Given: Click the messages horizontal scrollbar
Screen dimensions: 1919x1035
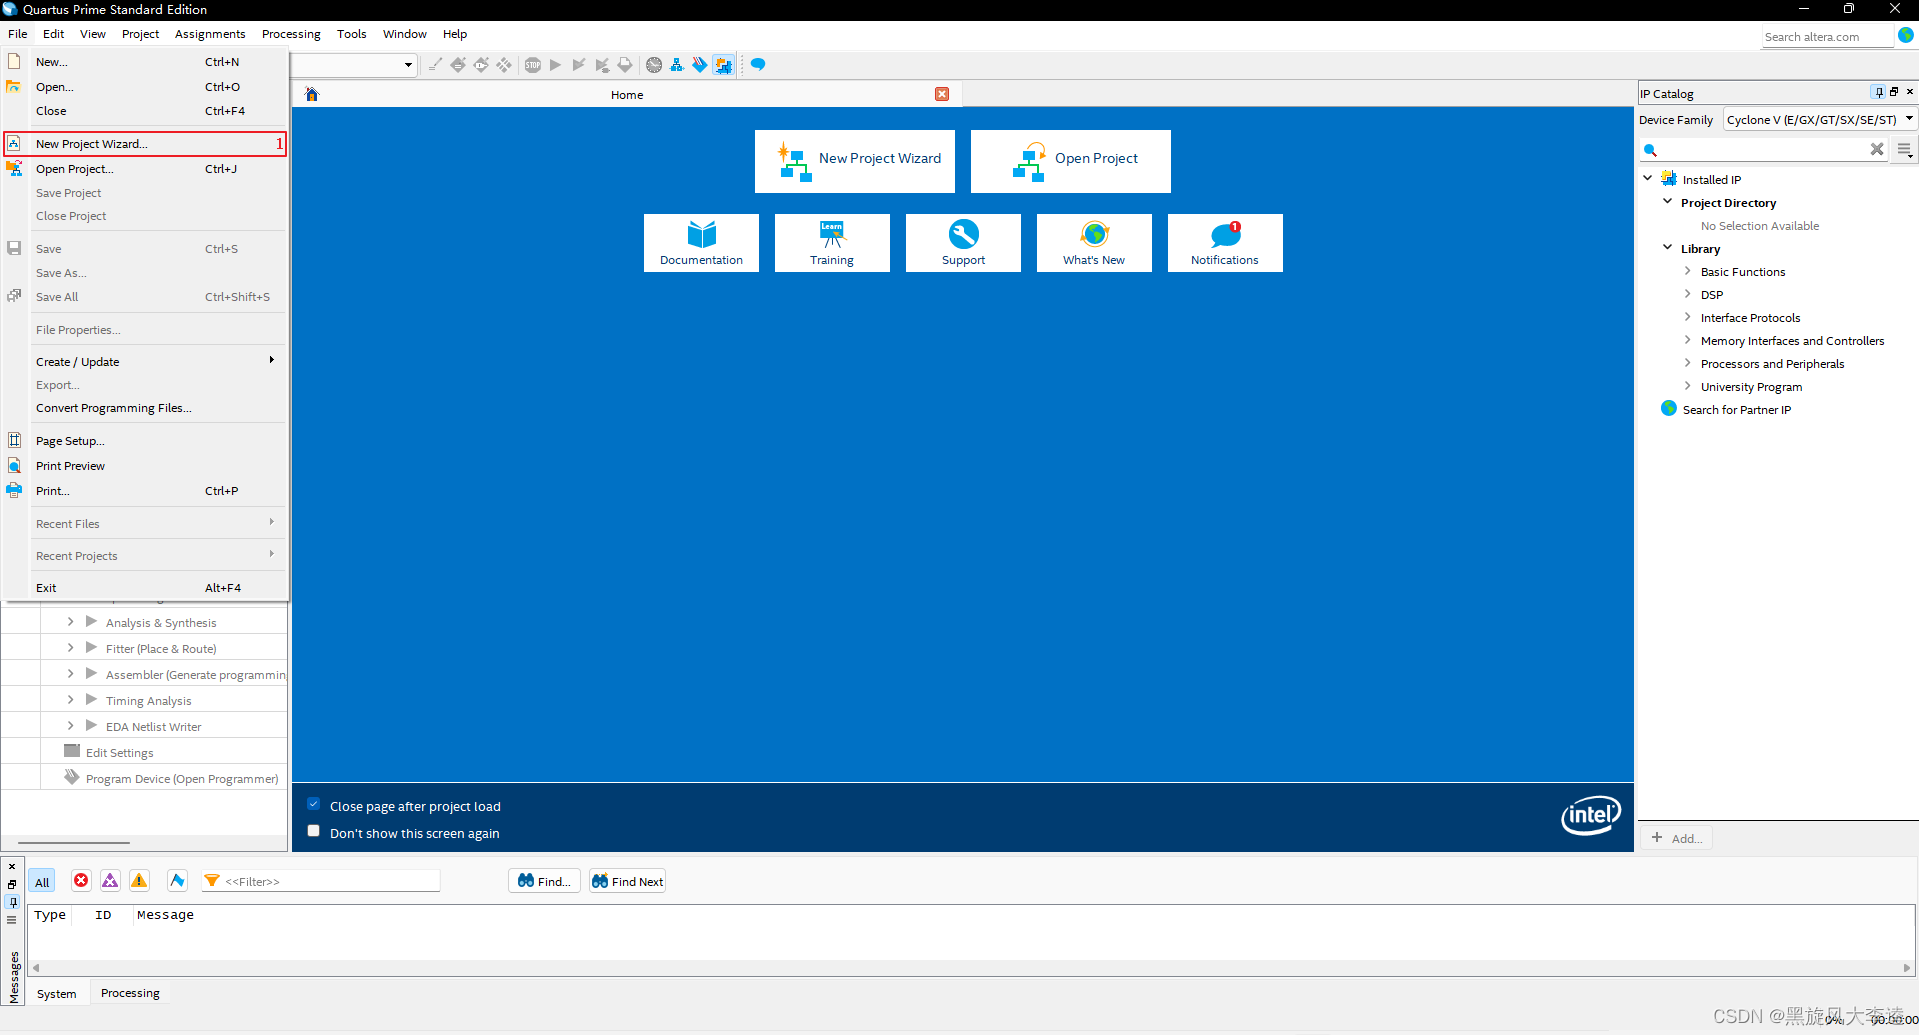Looking at the screenshot, I should pyautogui.click(x=972, y=967).
